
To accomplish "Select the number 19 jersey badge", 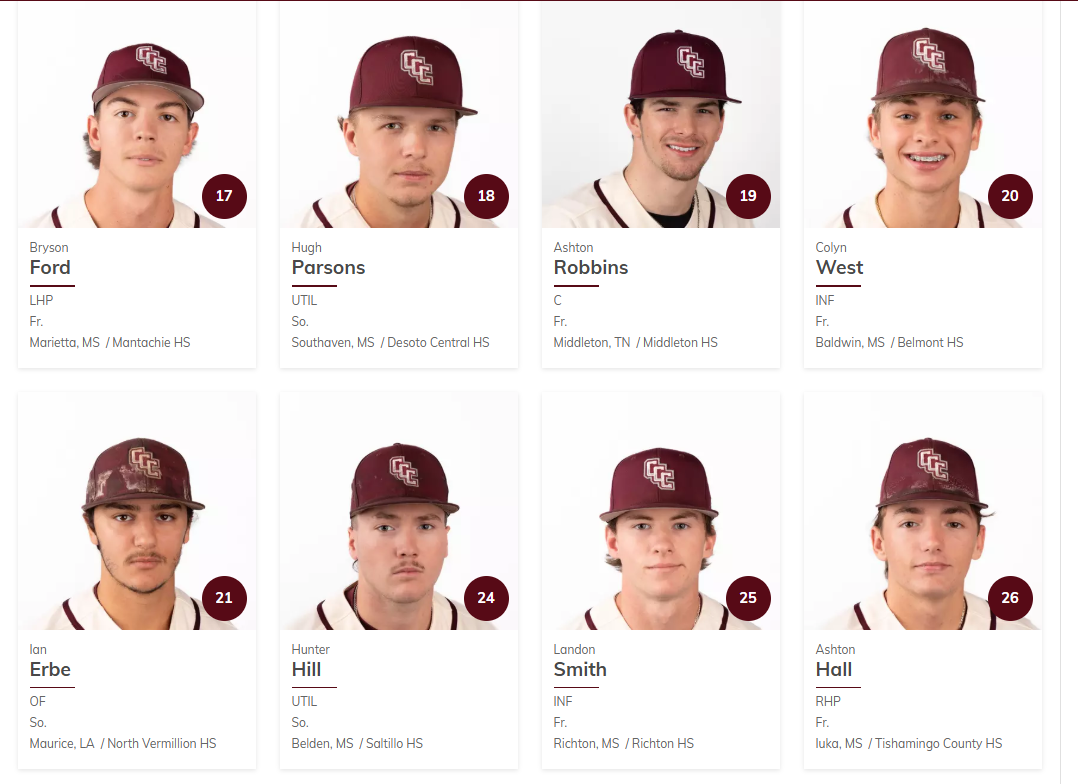I will click(x=748, y=196).
